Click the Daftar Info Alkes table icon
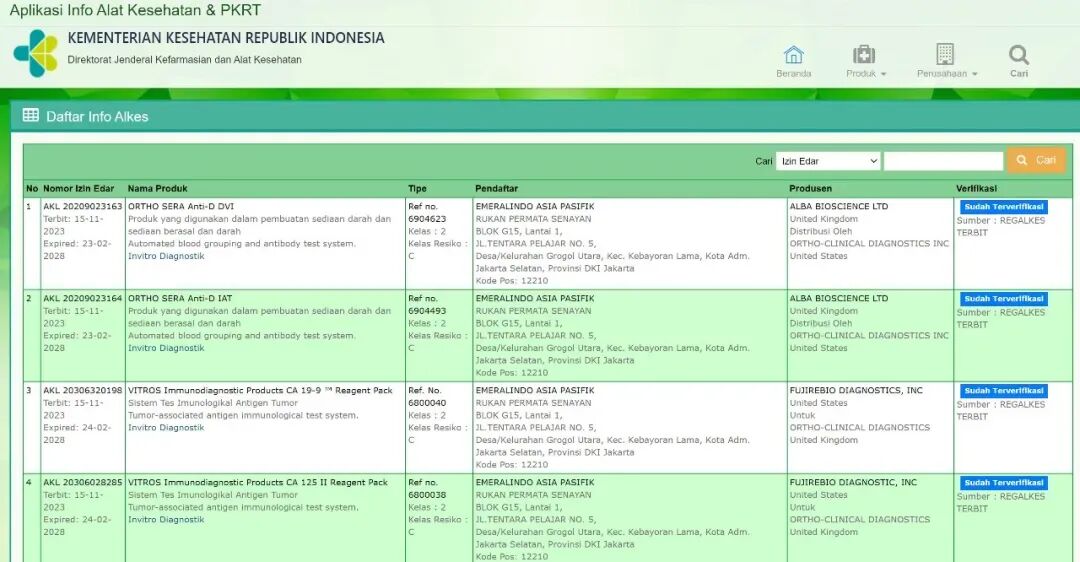 tap(31, 116)
